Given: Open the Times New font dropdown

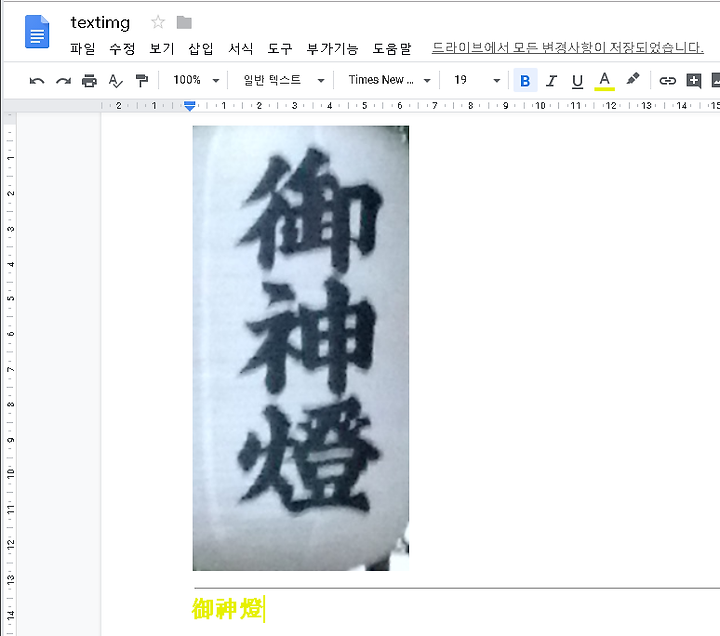Looking at the screenshot, I should (x=389, y=80).
